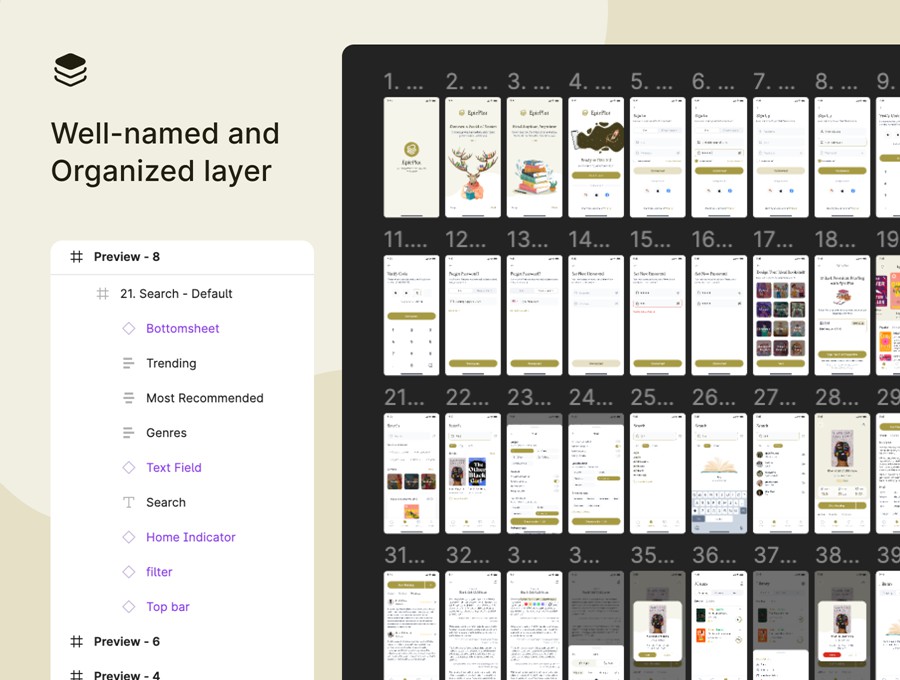Screen dimensions: 900x680
Task: Click the component icon next to filter
Action: pos(129,572)
